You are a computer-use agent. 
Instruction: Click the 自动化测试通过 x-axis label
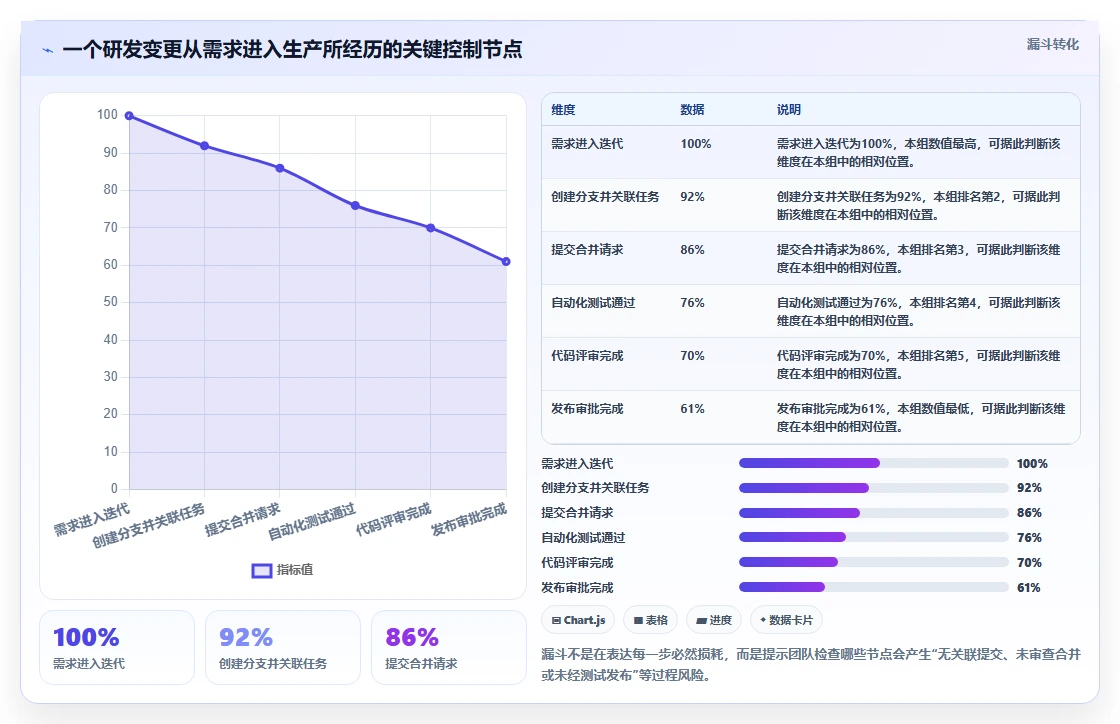311,522
